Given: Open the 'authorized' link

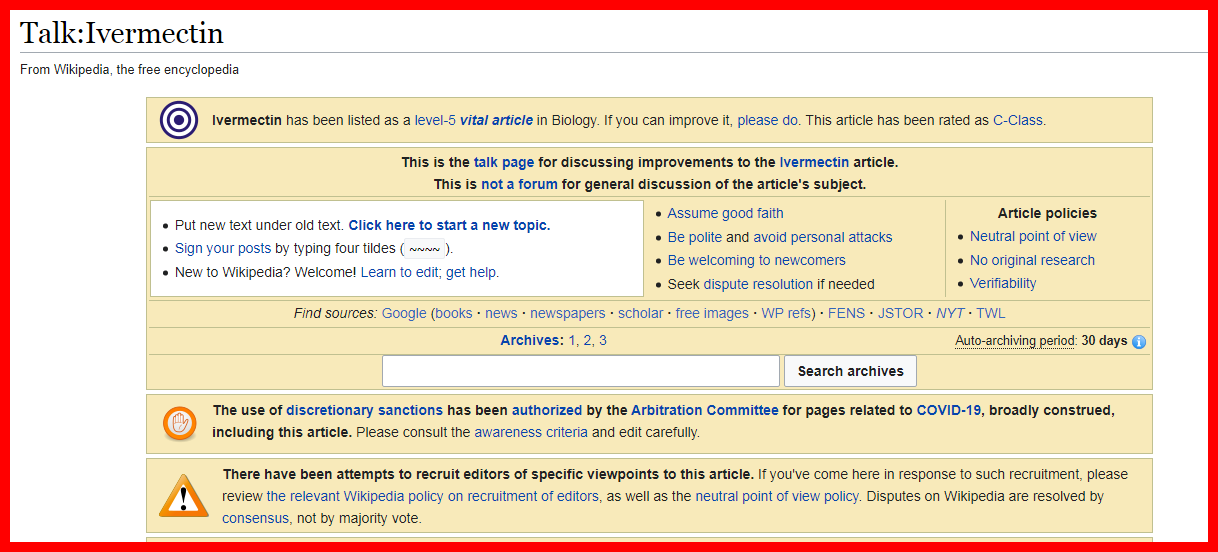Looking at the screenshot, I should pyautogui.click(x=547, y=410).
